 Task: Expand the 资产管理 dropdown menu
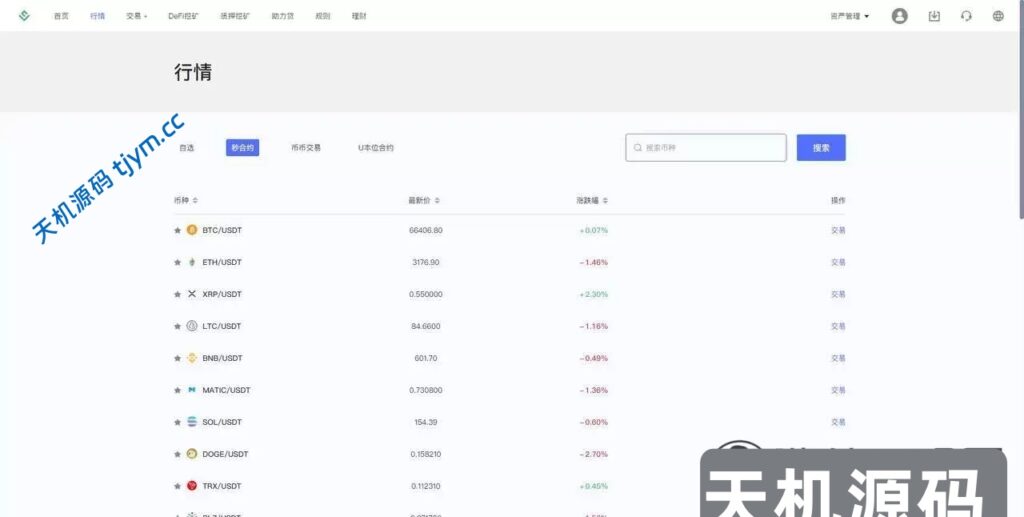point(849,16)
